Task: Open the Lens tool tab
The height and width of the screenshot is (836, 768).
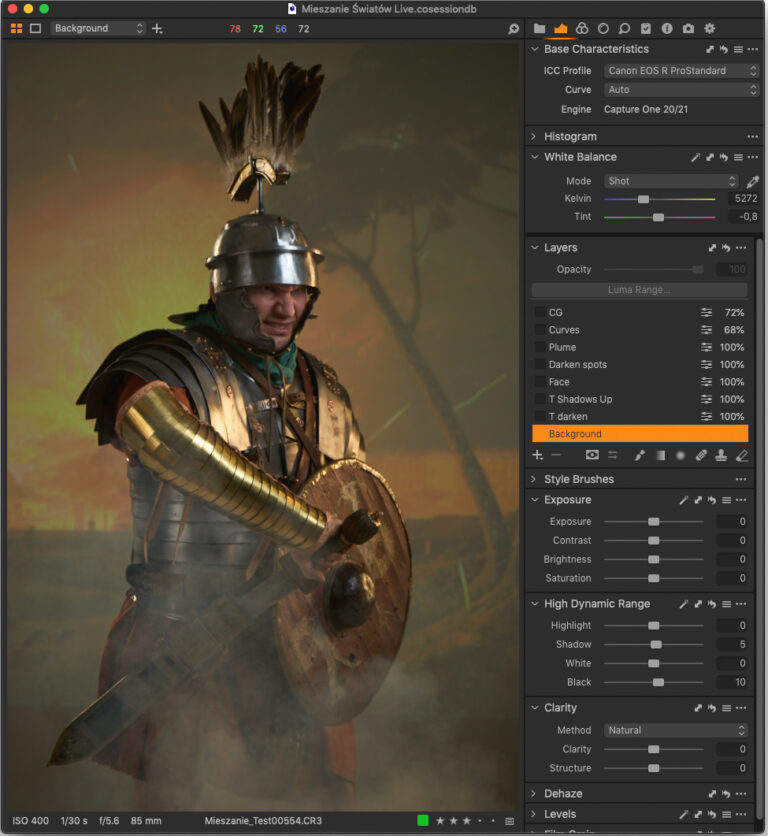Action: click(603, 28)
